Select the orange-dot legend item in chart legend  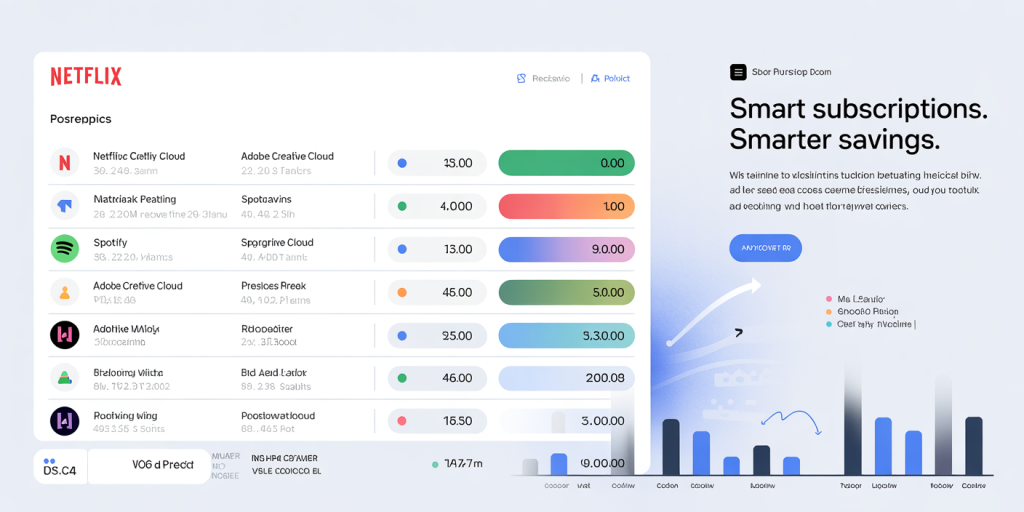[862, 312]
